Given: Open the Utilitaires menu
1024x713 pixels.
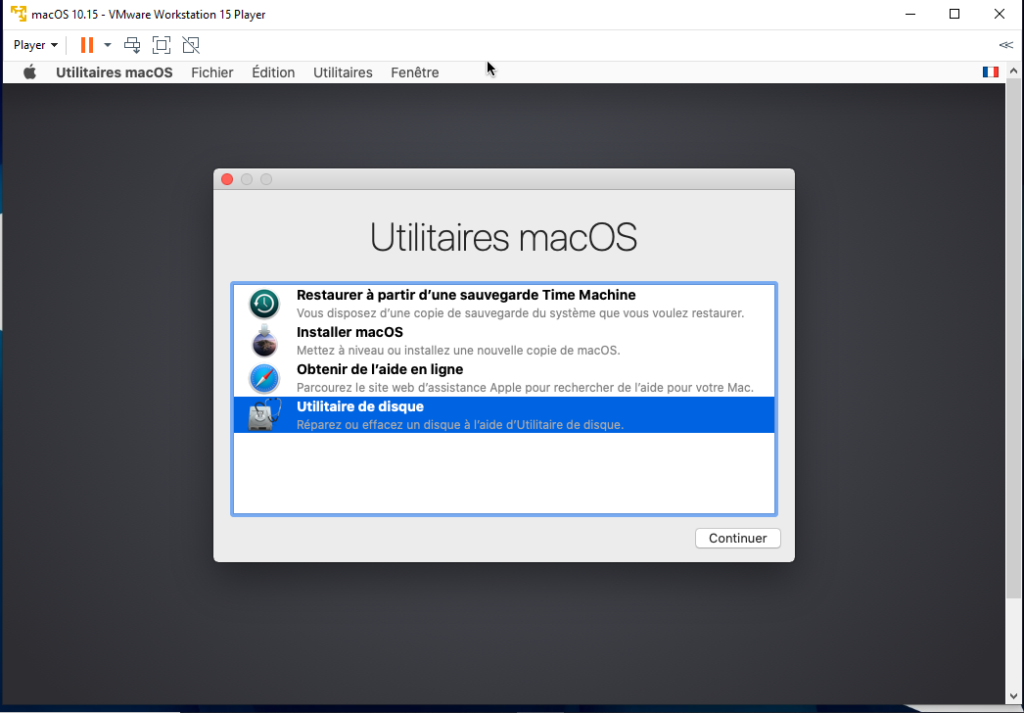Looking at the screenshot, I should tap(343, 72).
